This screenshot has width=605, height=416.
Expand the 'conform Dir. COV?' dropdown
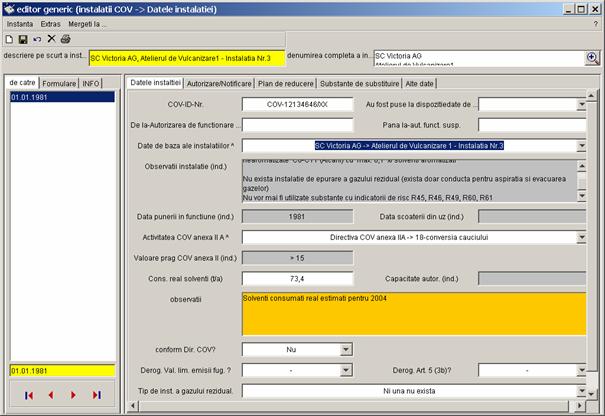click(x=346, y=350)
